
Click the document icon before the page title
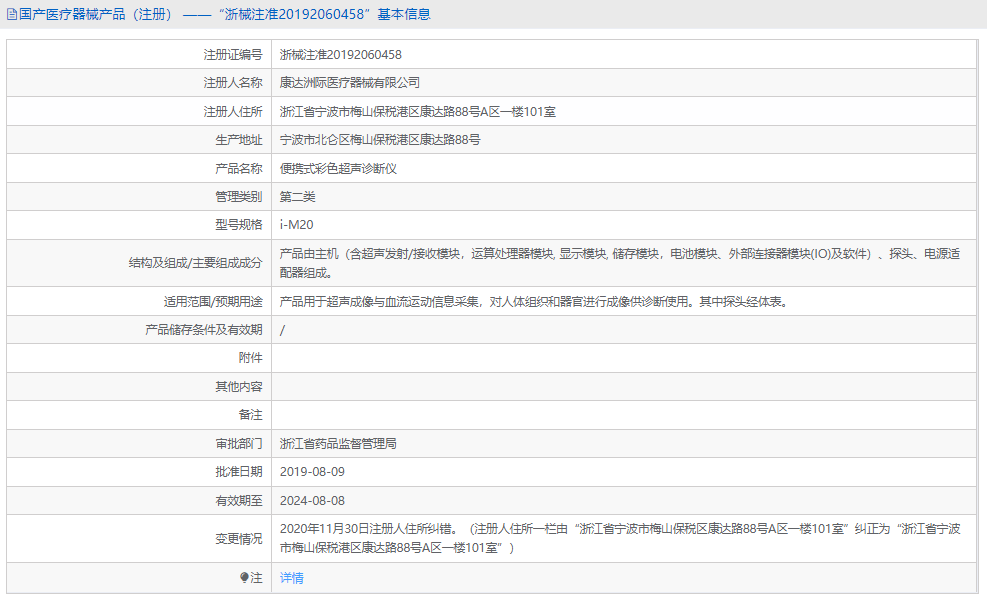pyautogui.click(x=12, y=13)
